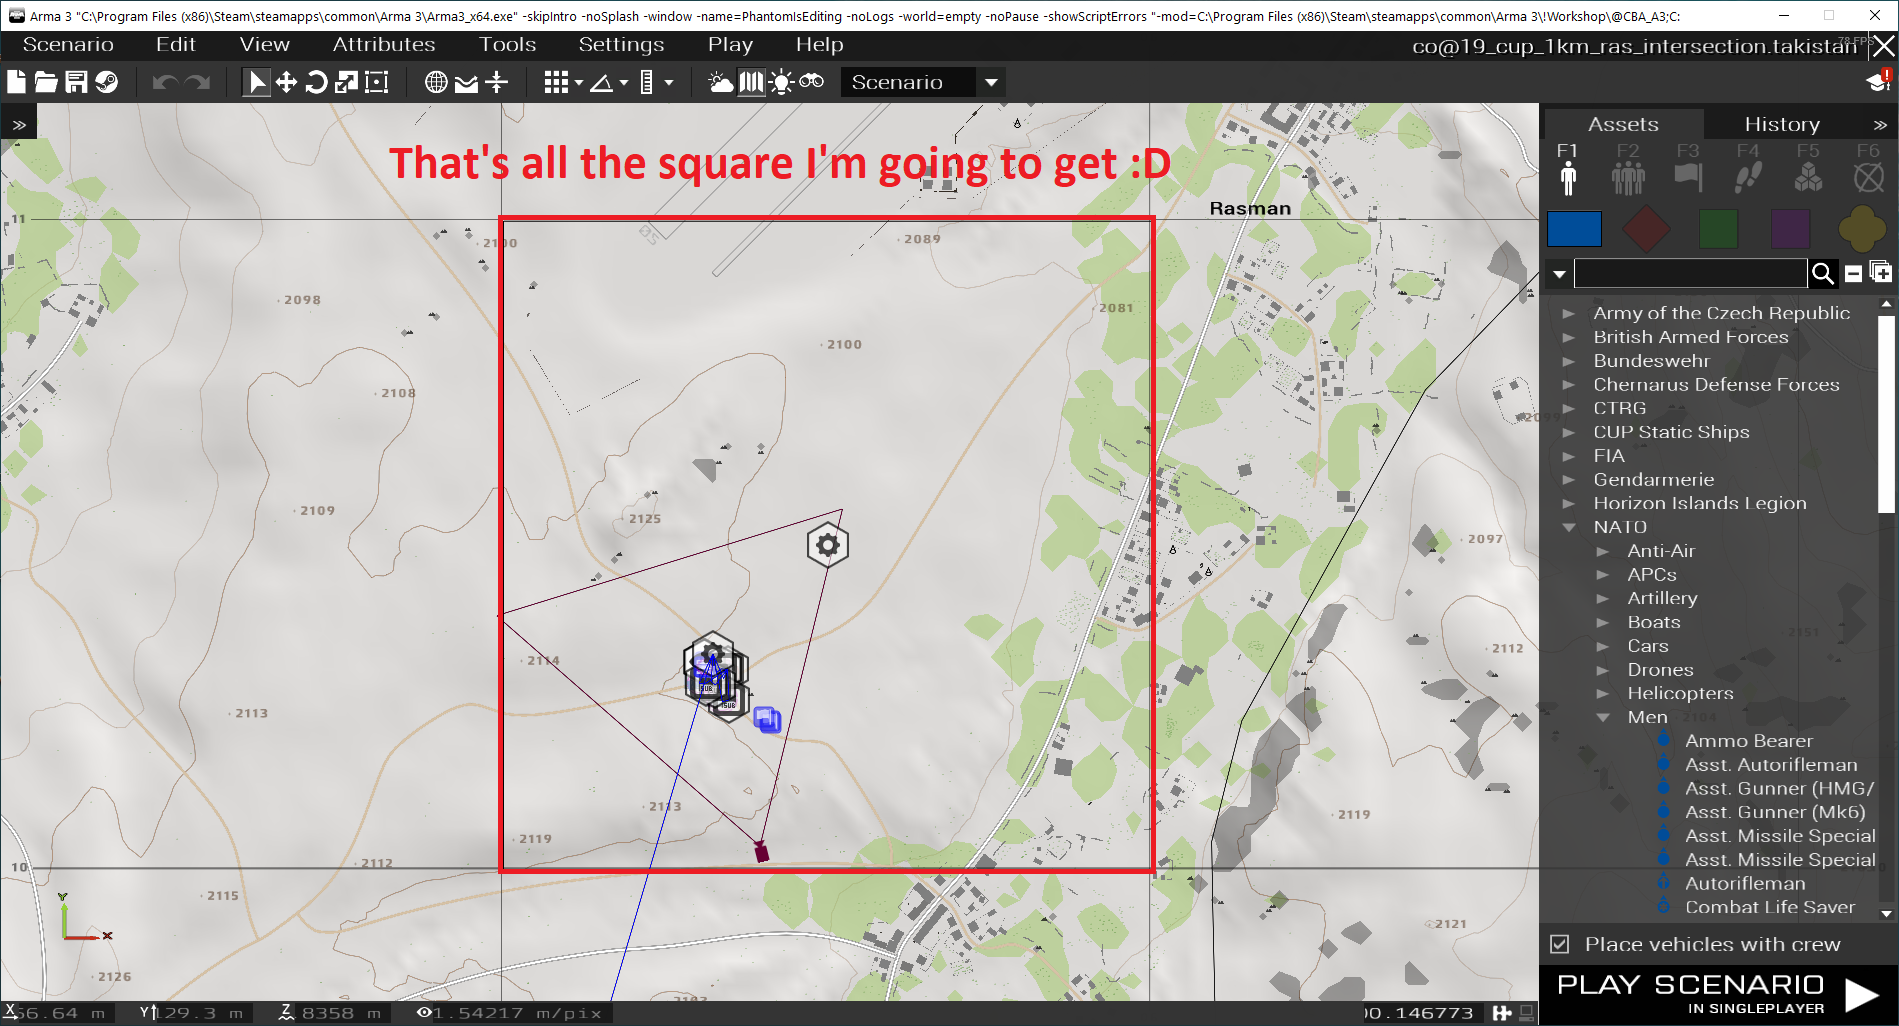
Task: Toggle the scaling grid ruler icon
Action: tap(646, 82)
